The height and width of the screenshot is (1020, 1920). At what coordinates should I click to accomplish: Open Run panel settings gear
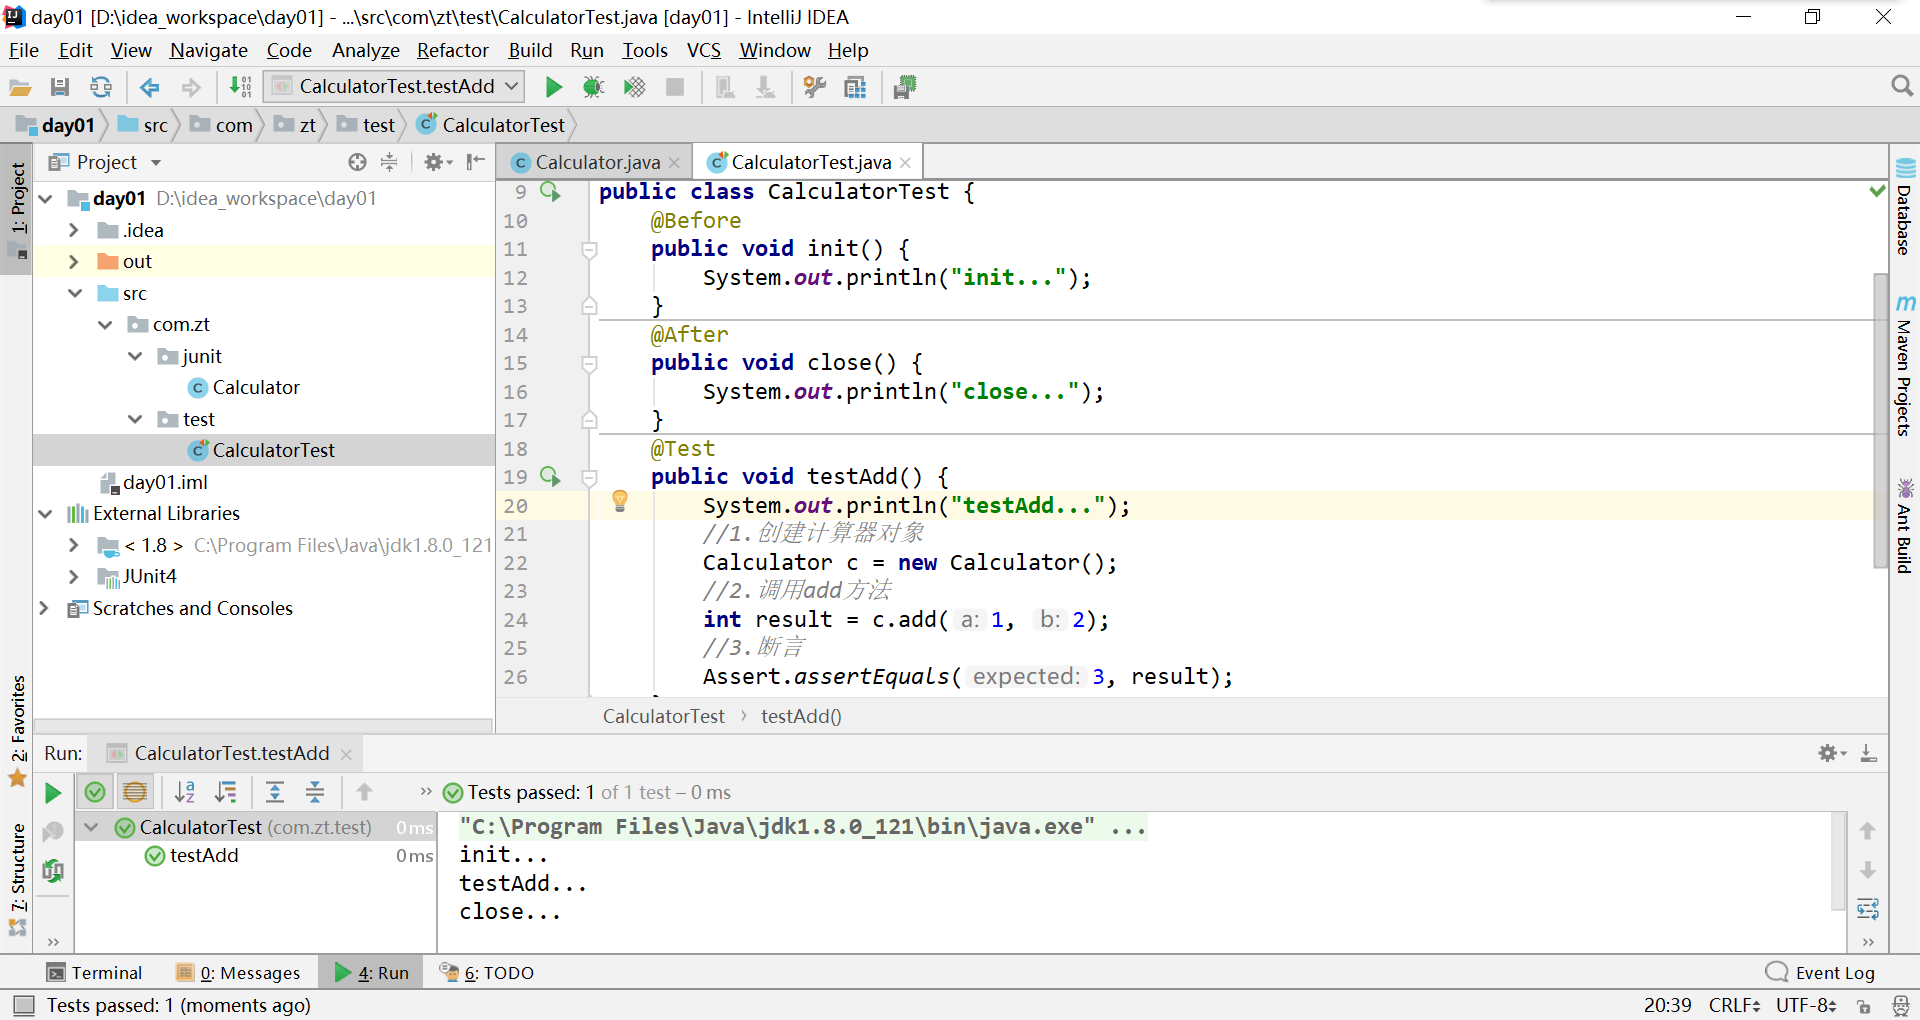pos(1832,754)
